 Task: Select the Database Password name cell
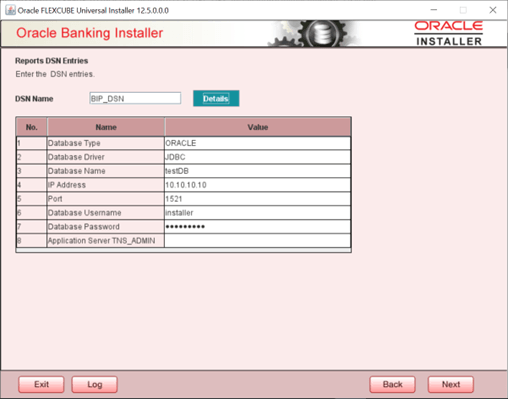point(105,227)
